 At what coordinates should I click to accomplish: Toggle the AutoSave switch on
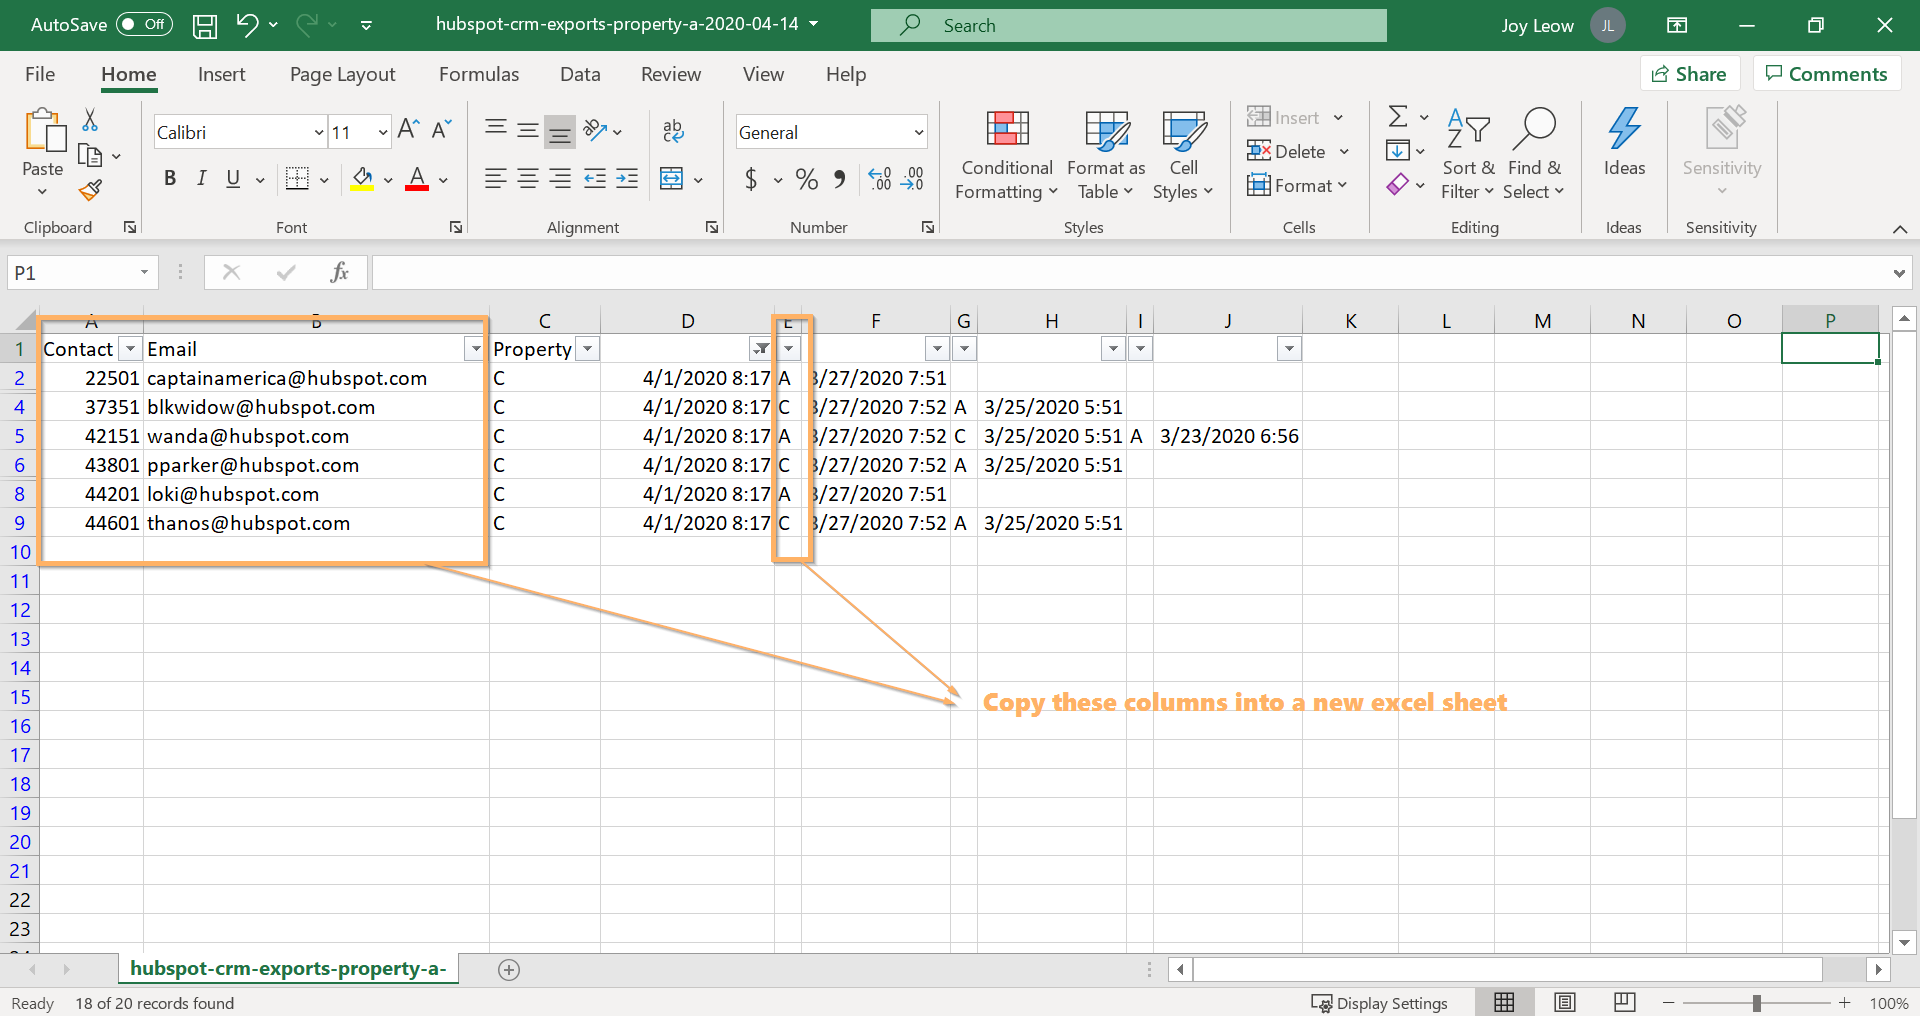pos(143,24)
